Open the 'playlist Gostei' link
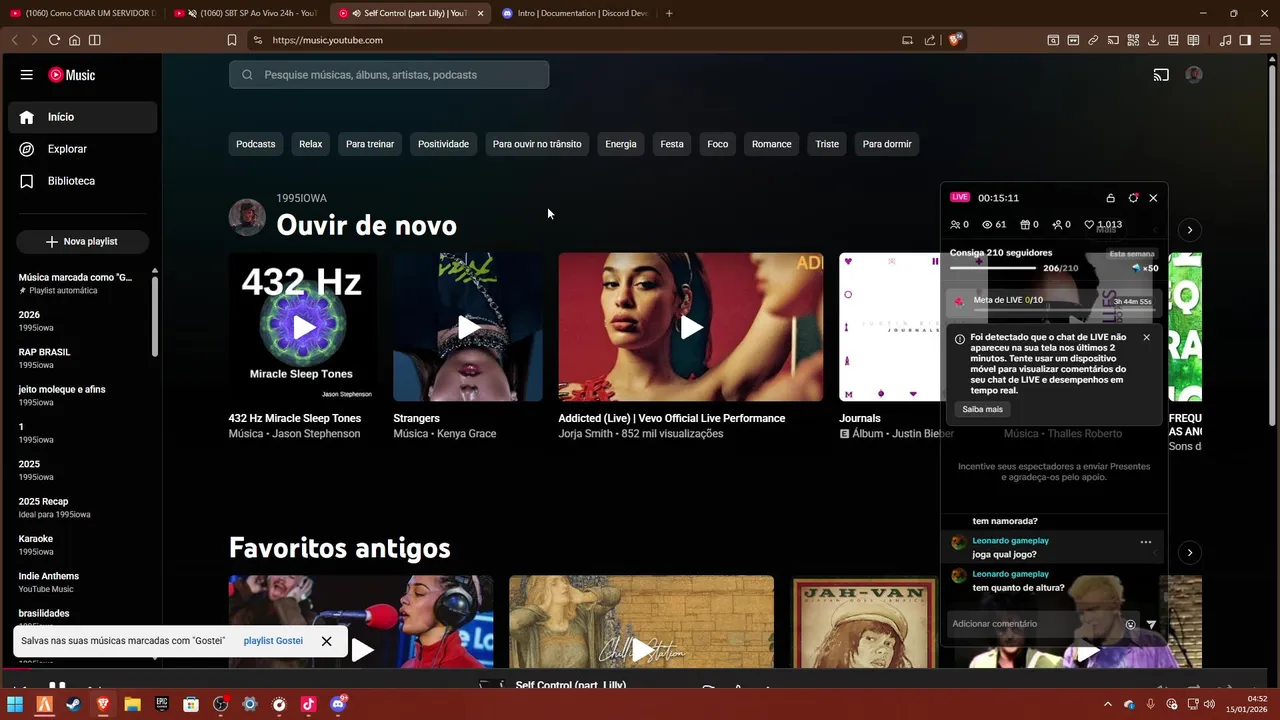The height and width of the screenshot is (720, 1280). [273, 641]
